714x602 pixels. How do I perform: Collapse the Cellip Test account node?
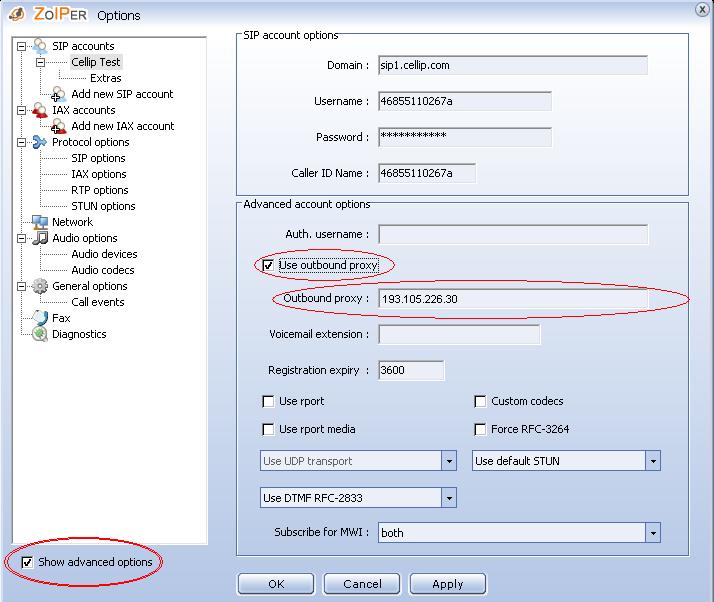40,62
